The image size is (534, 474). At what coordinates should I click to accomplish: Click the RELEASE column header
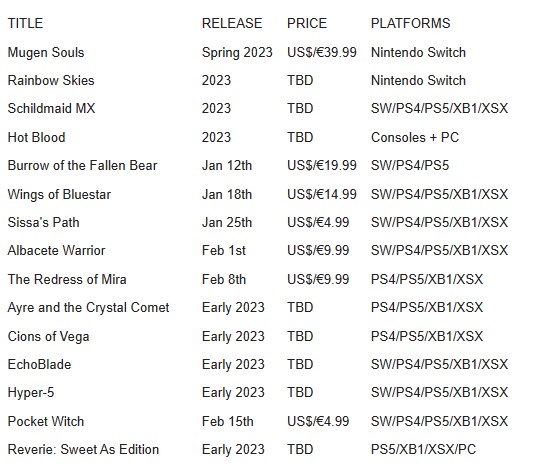click(x=232, y=23)
